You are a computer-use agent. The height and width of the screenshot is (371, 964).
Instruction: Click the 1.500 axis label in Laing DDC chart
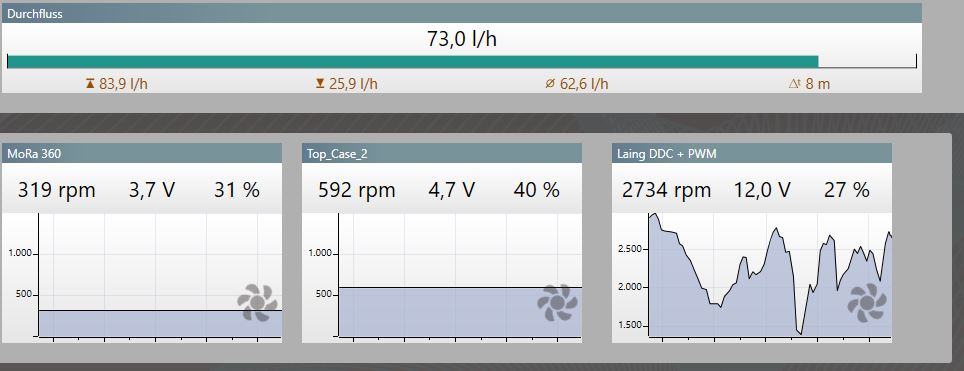631,325
